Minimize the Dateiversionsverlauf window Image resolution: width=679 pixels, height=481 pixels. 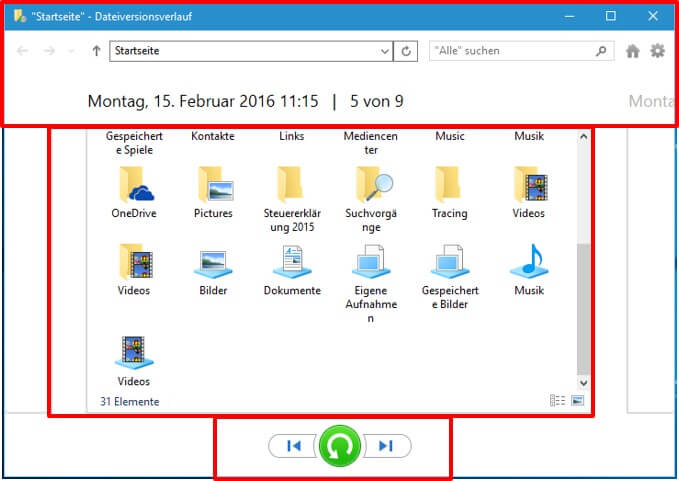click(x=570, y=16)
